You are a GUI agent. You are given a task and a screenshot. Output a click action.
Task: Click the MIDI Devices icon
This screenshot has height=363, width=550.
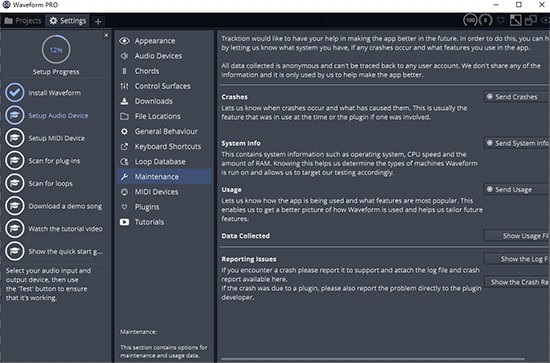point(124,192)
